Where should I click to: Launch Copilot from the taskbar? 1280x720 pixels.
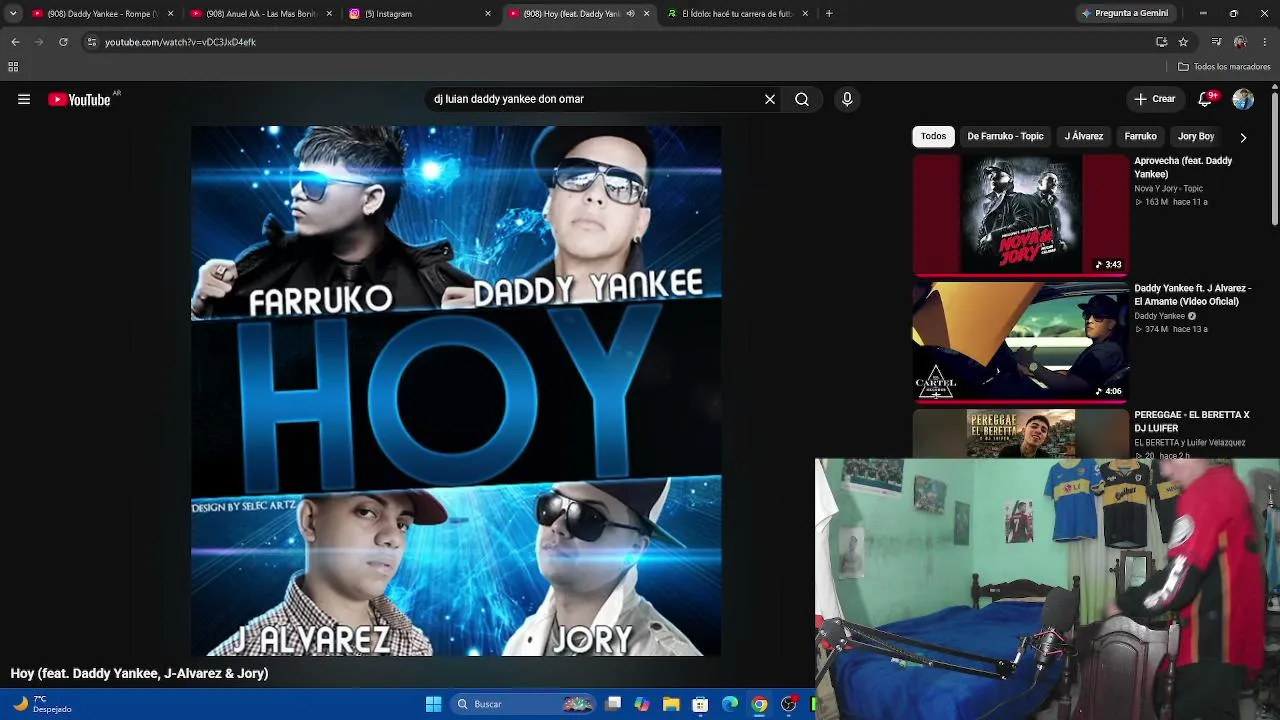tap(642, 704)
